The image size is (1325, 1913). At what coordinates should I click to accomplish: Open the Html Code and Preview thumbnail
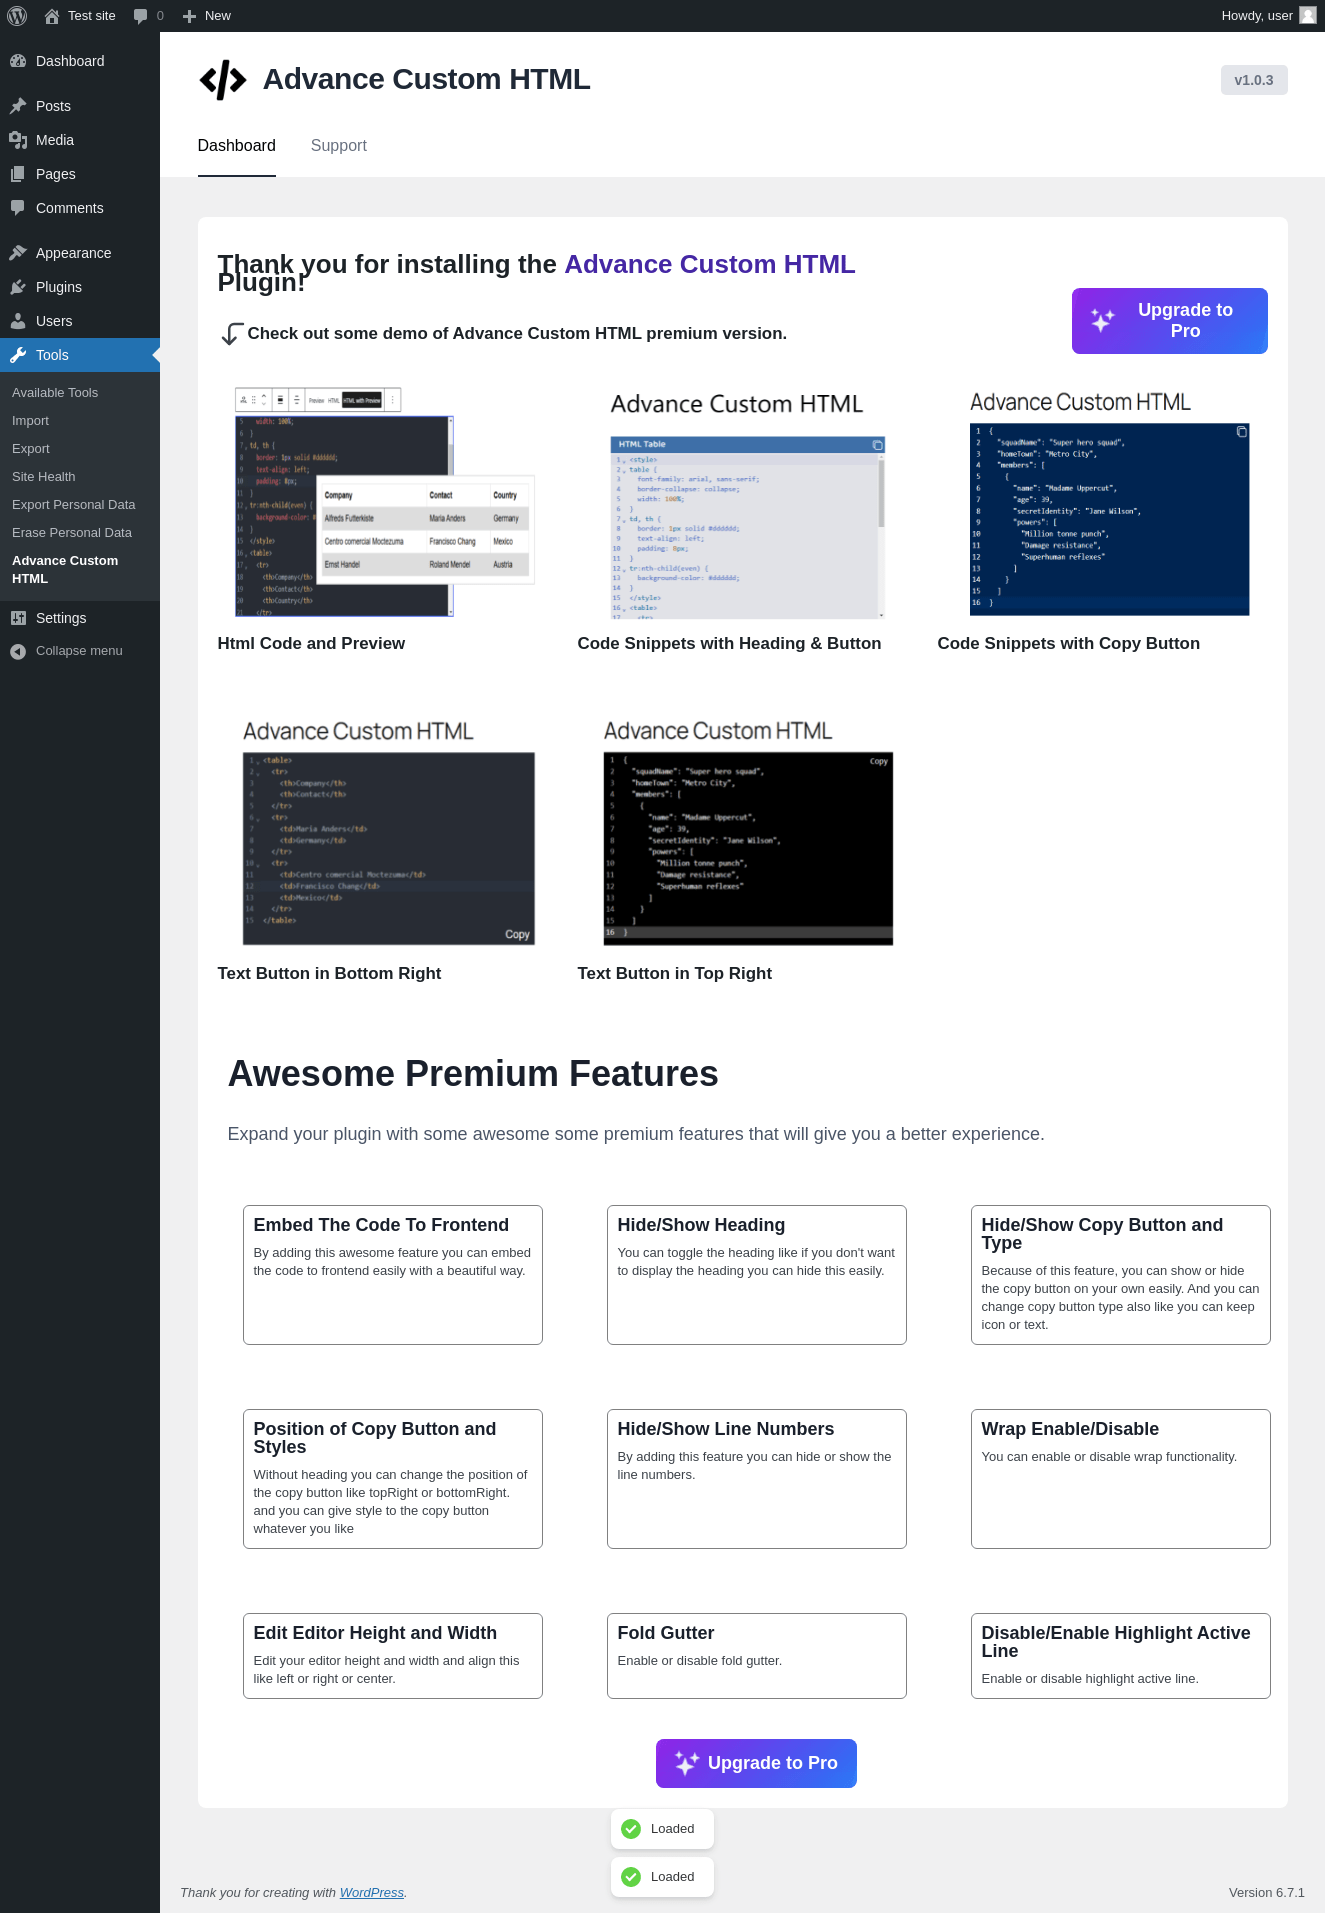[x=385, y=502]
